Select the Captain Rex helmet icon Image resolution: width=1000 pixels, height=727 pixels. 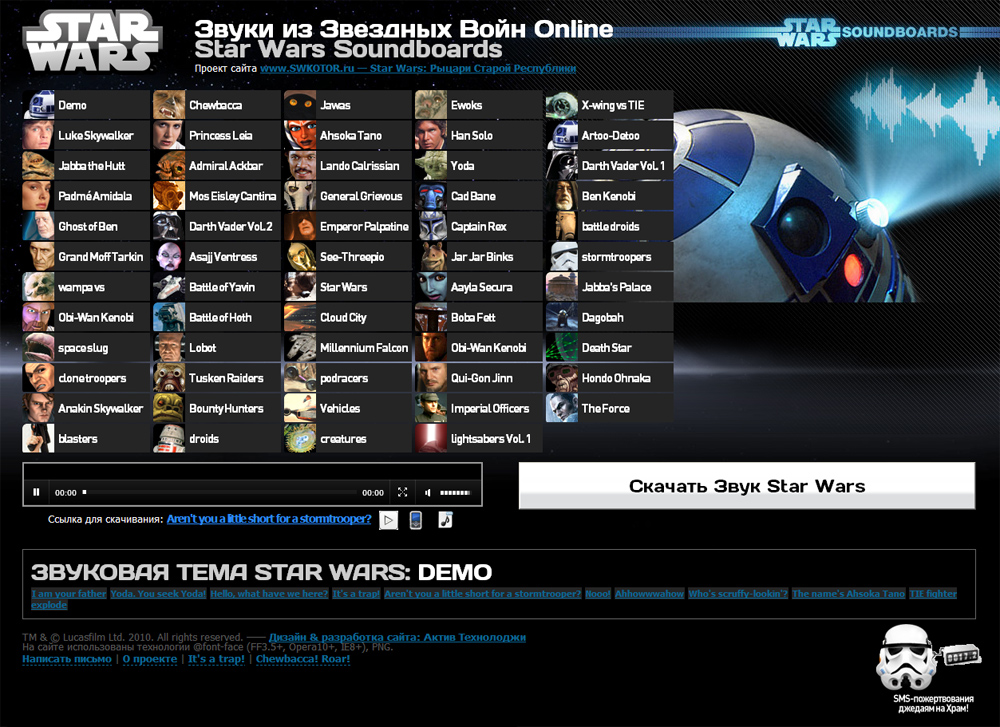click(430, 226)
